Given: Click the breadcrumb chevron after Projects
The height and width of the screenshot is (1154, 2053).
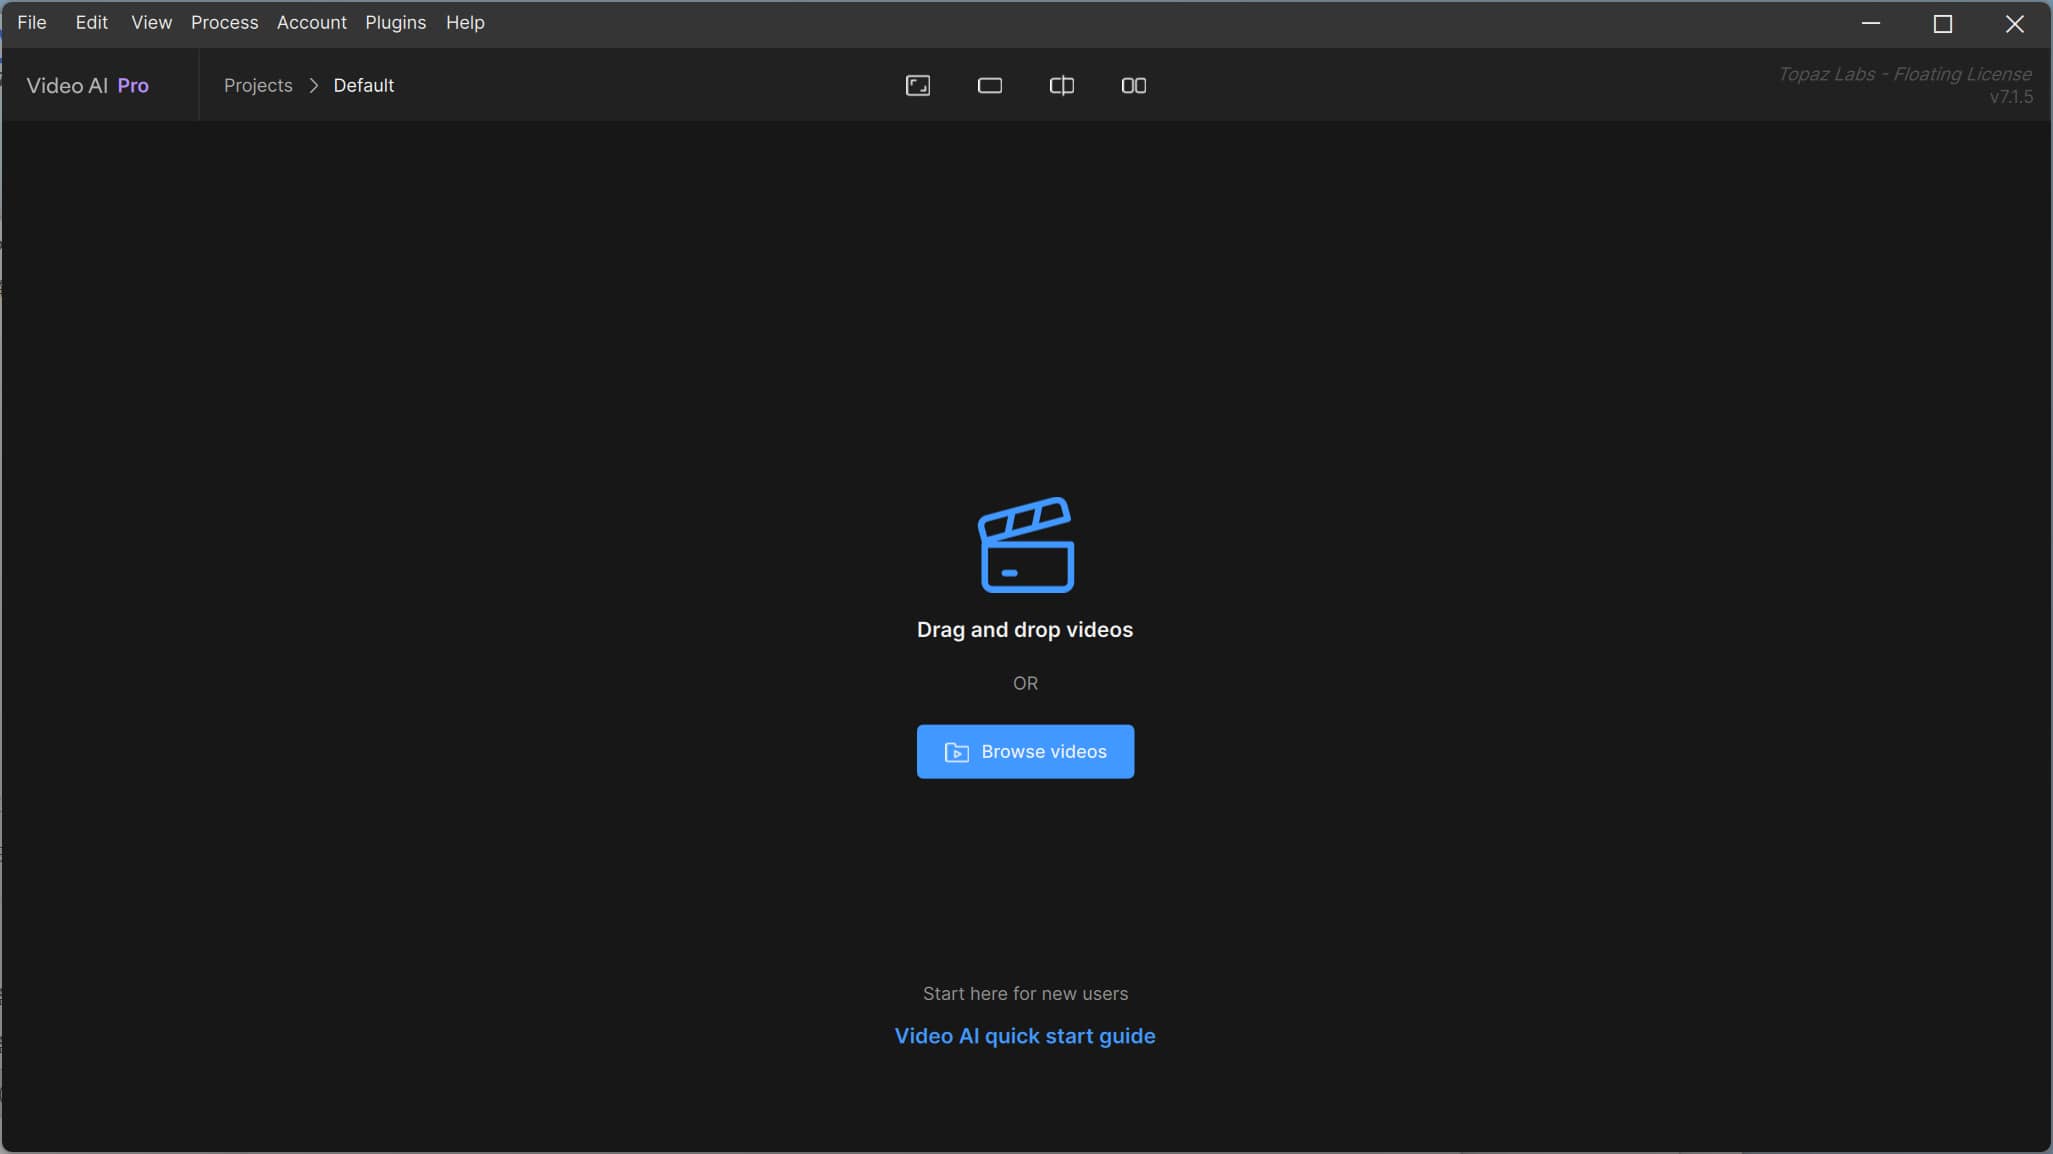Looking at the screenshot, I should click(x=313, y=86).
